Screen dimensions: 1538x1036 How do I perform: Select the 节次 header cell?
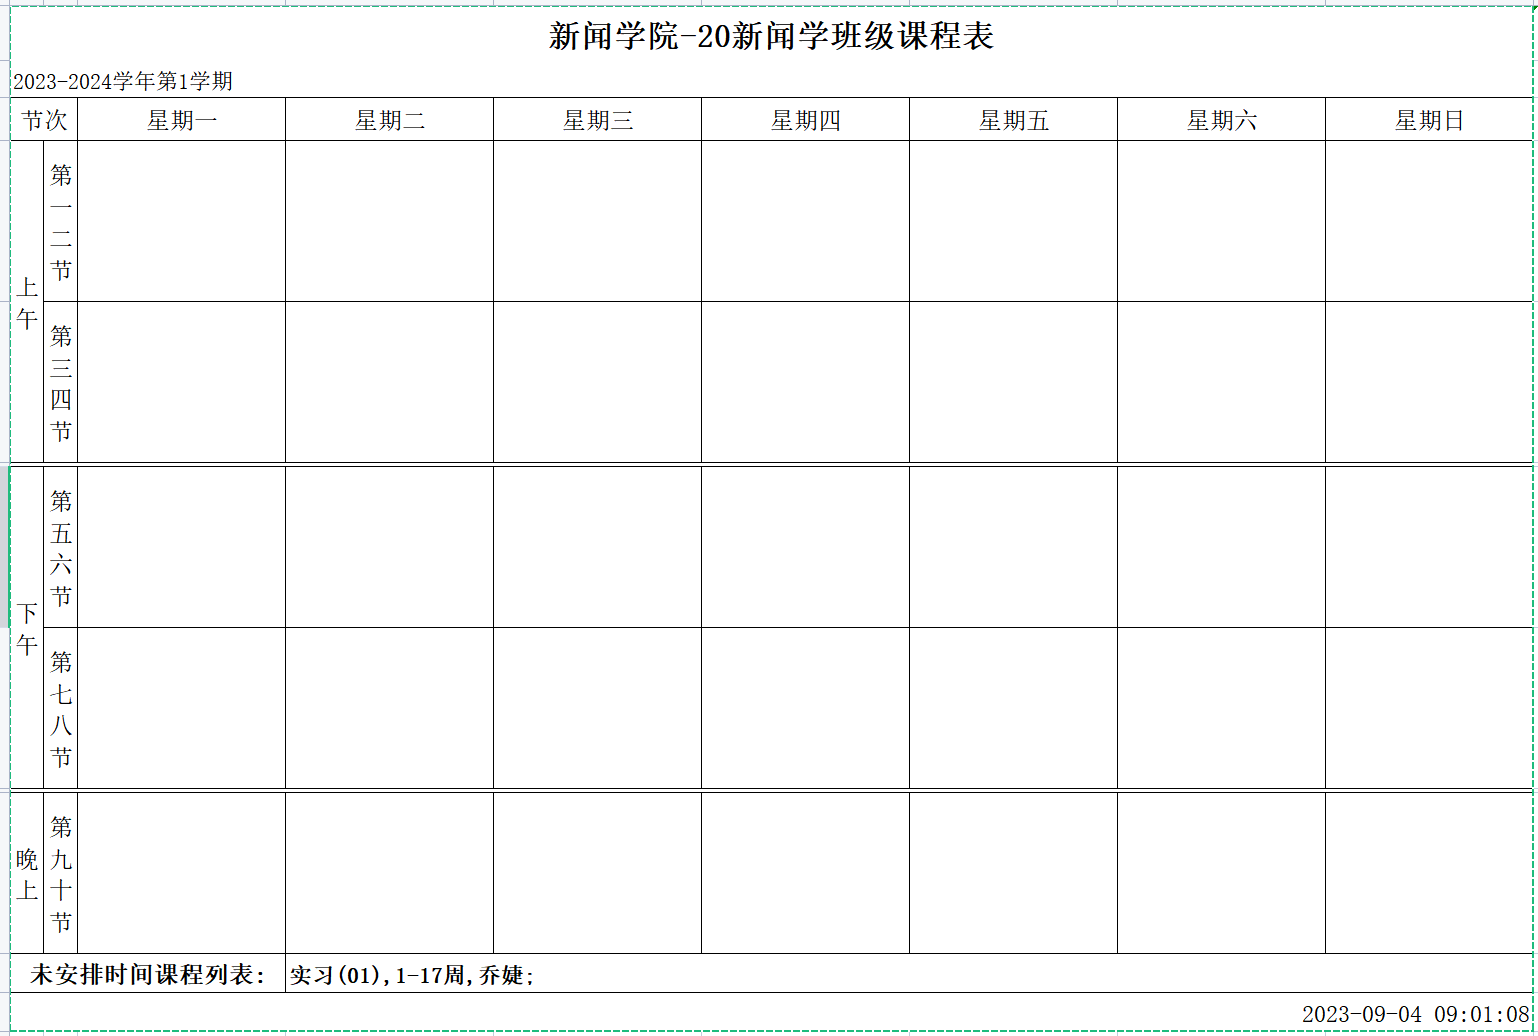[44, 120]
